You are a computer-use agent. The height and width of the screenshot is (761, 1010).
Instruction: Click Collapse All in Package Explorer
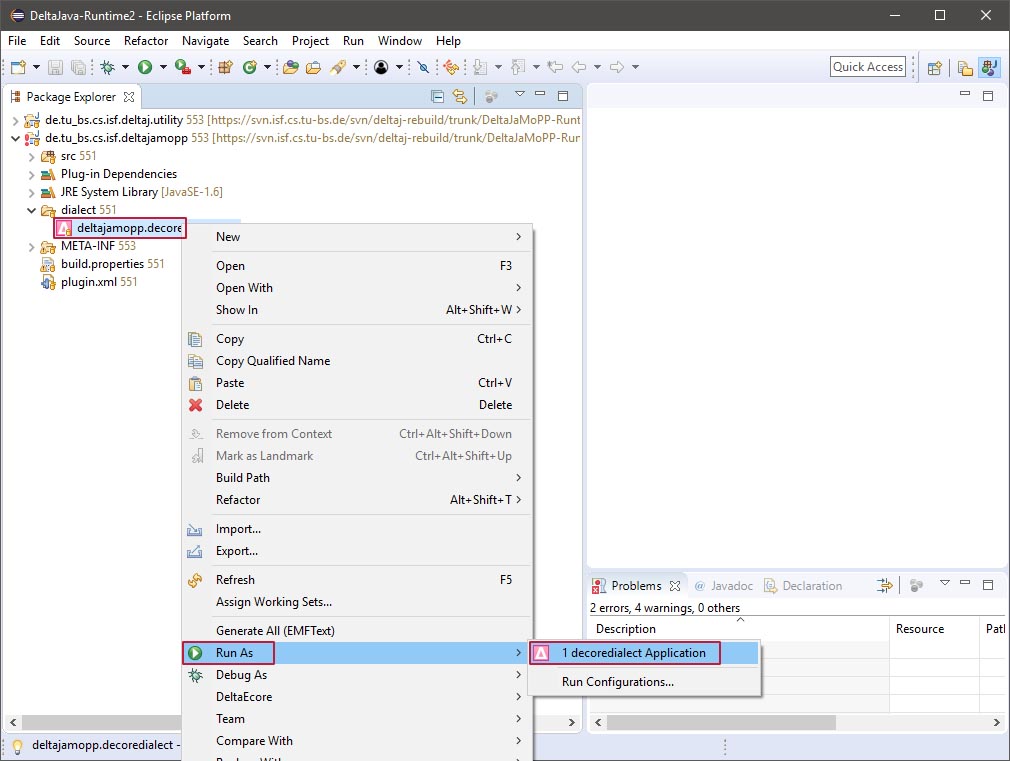[437, 97]
